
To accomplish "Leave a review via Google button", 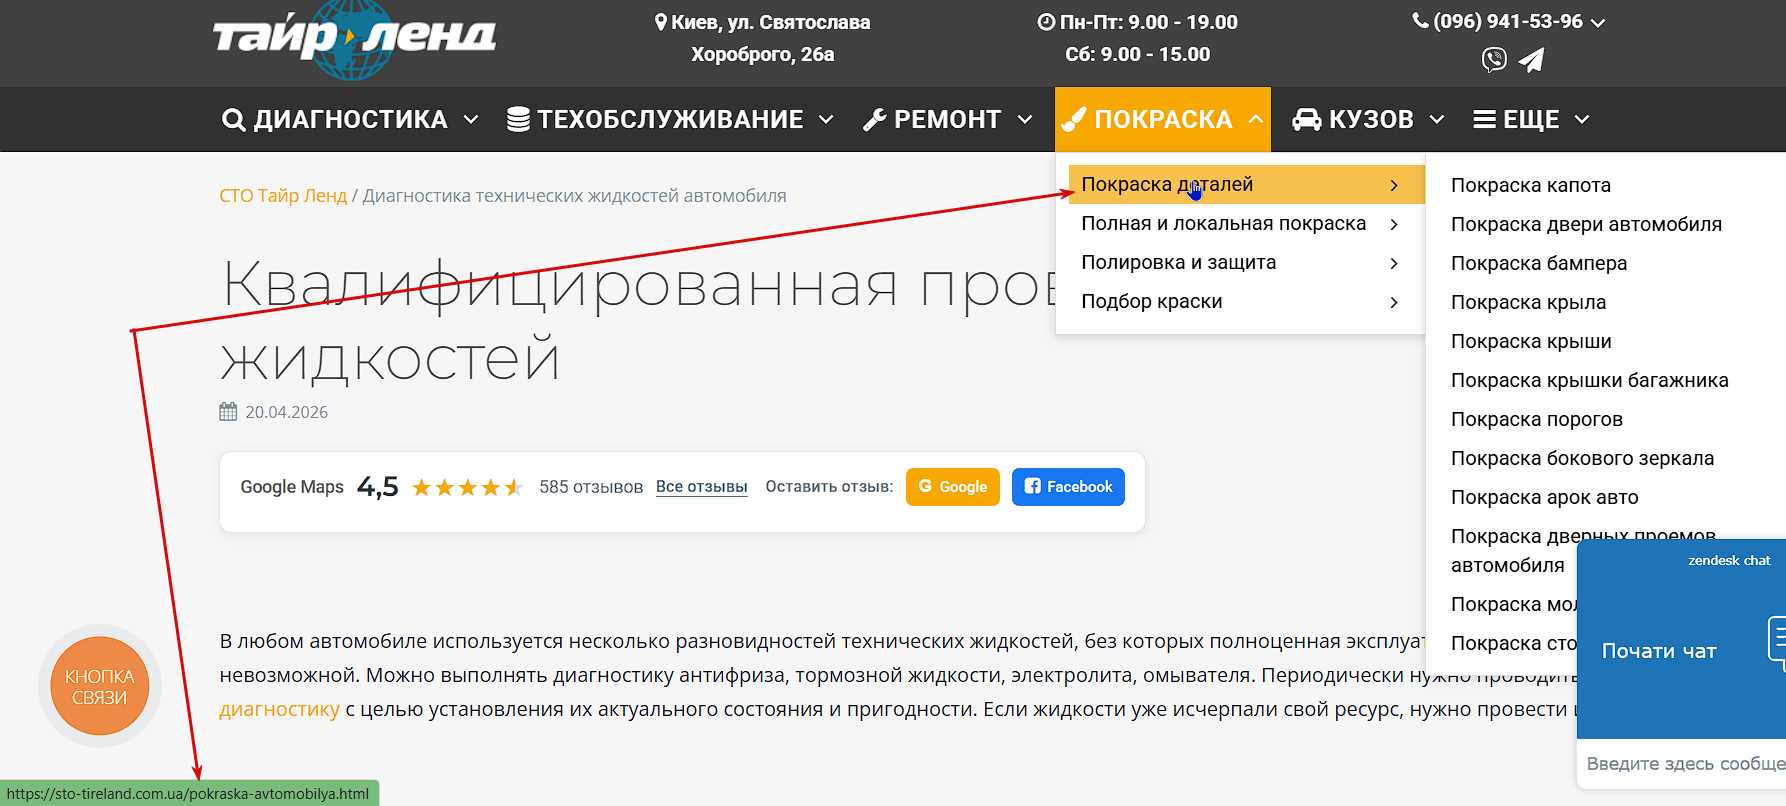I will tap(952, 487).
